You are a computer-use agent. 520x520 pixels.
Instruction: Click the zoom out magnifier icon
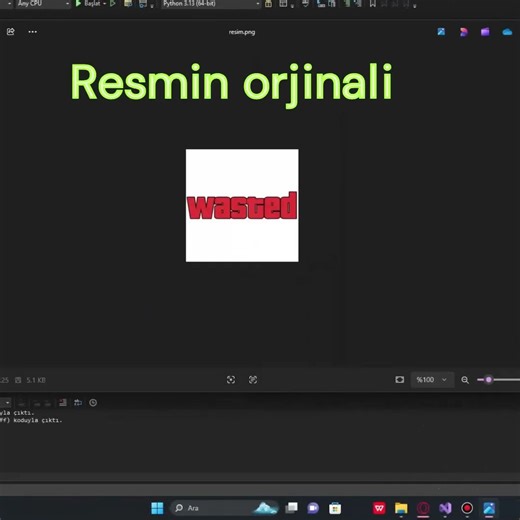465,380
